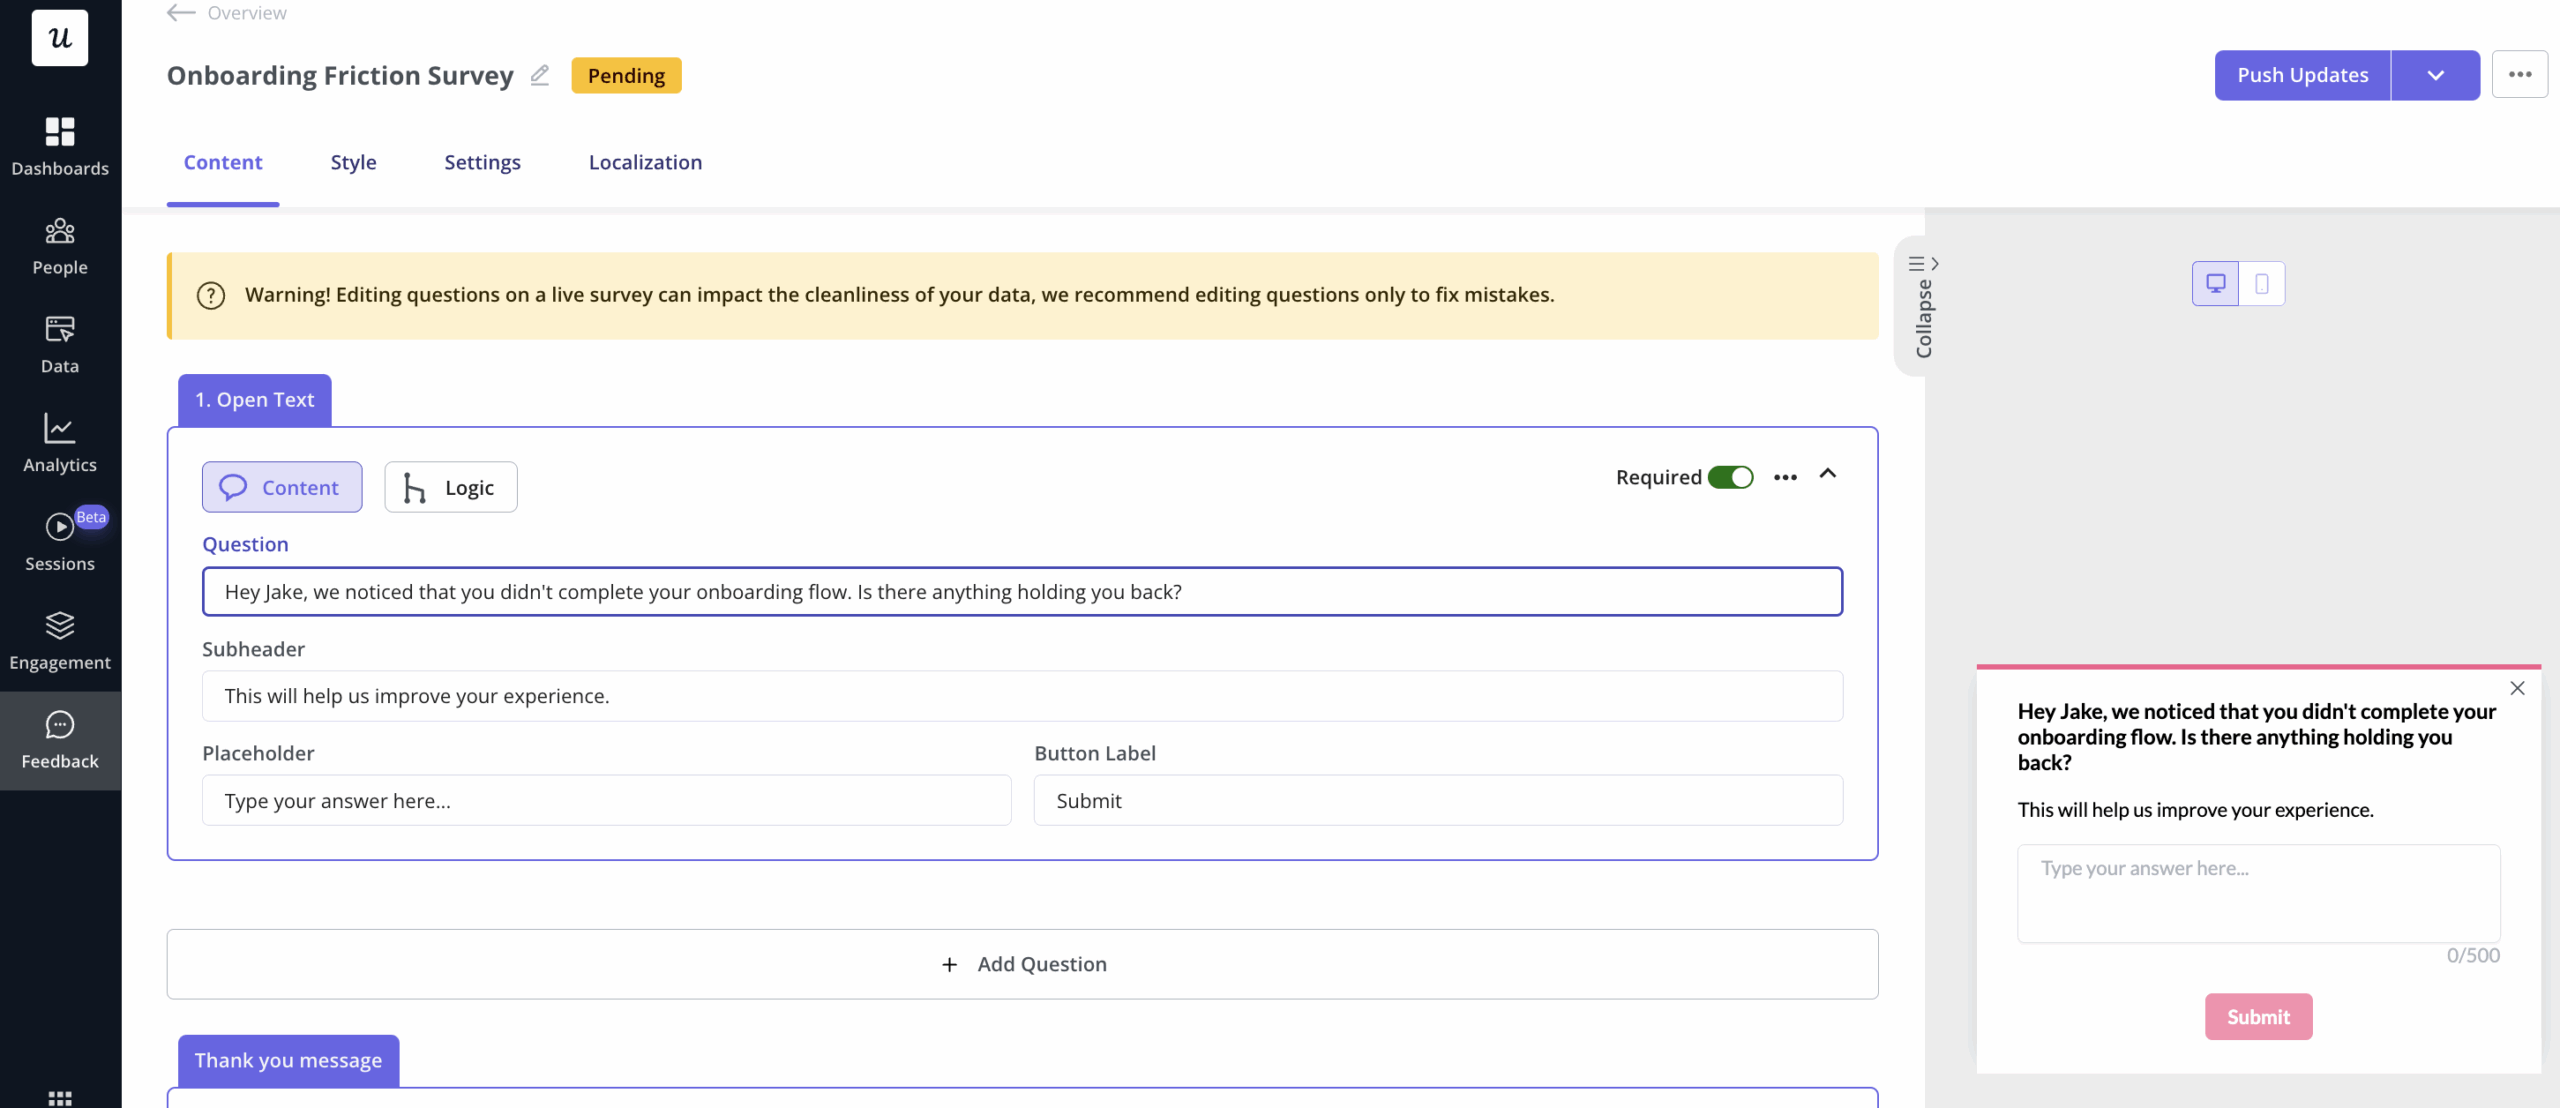
Task: Select the Thank you message label
Action: tap(288, 1060)
